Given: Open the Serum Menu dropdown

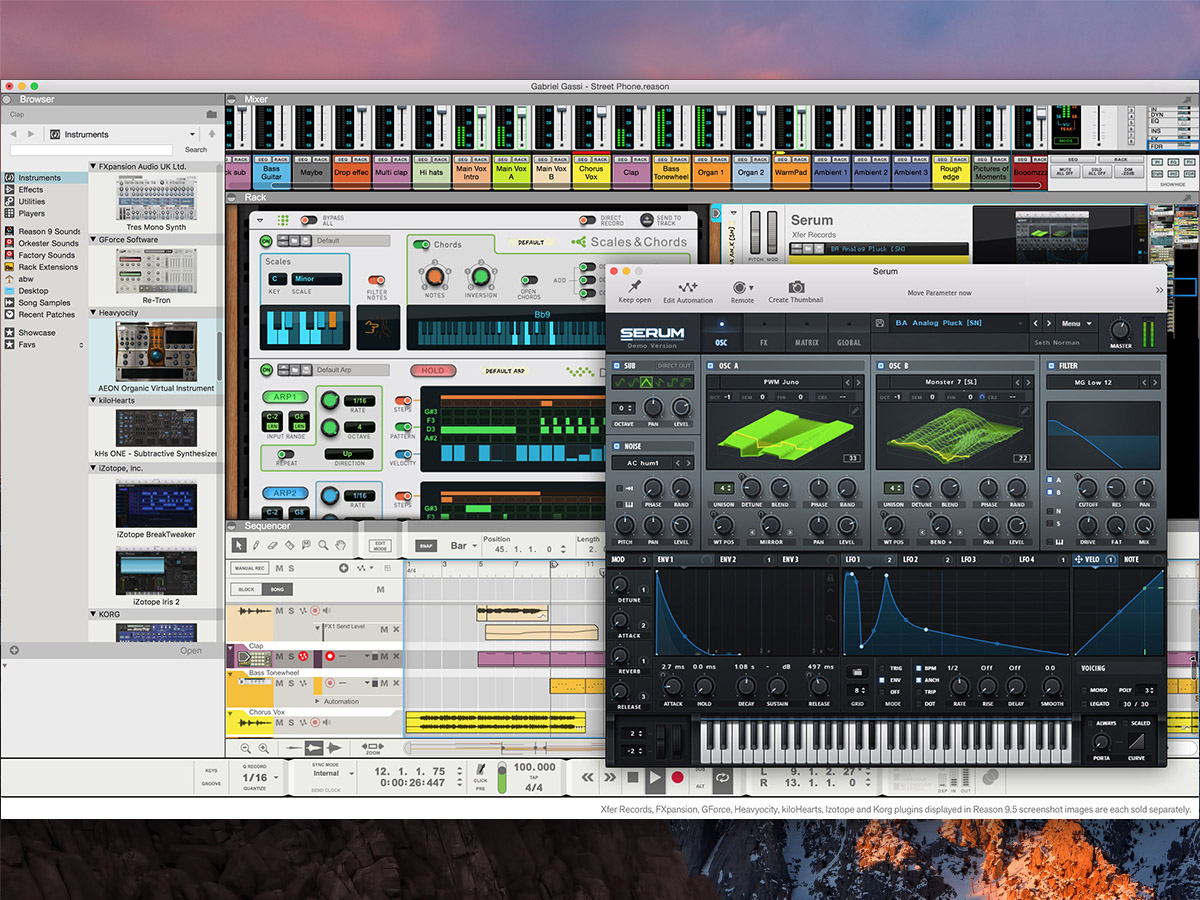Looking at the screenshot, I should pyautogui.click(x=1076, y=323).
